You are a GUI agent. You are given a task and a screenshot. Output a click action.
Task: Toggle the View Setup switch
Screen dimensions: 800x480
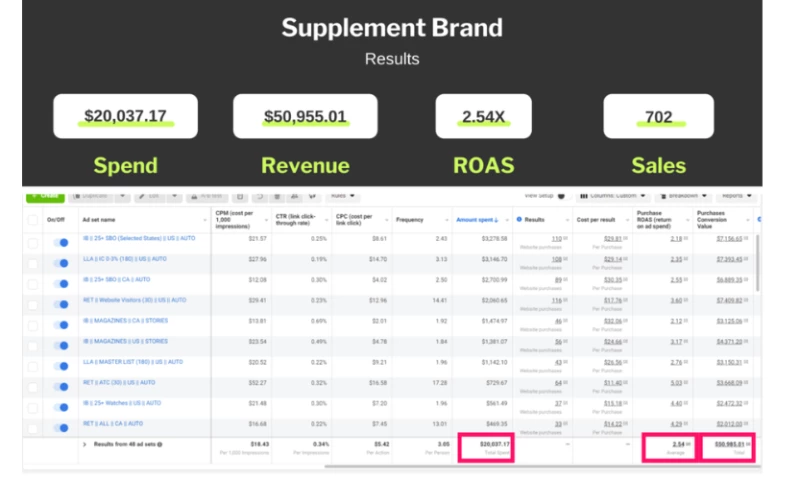point(562,196)
